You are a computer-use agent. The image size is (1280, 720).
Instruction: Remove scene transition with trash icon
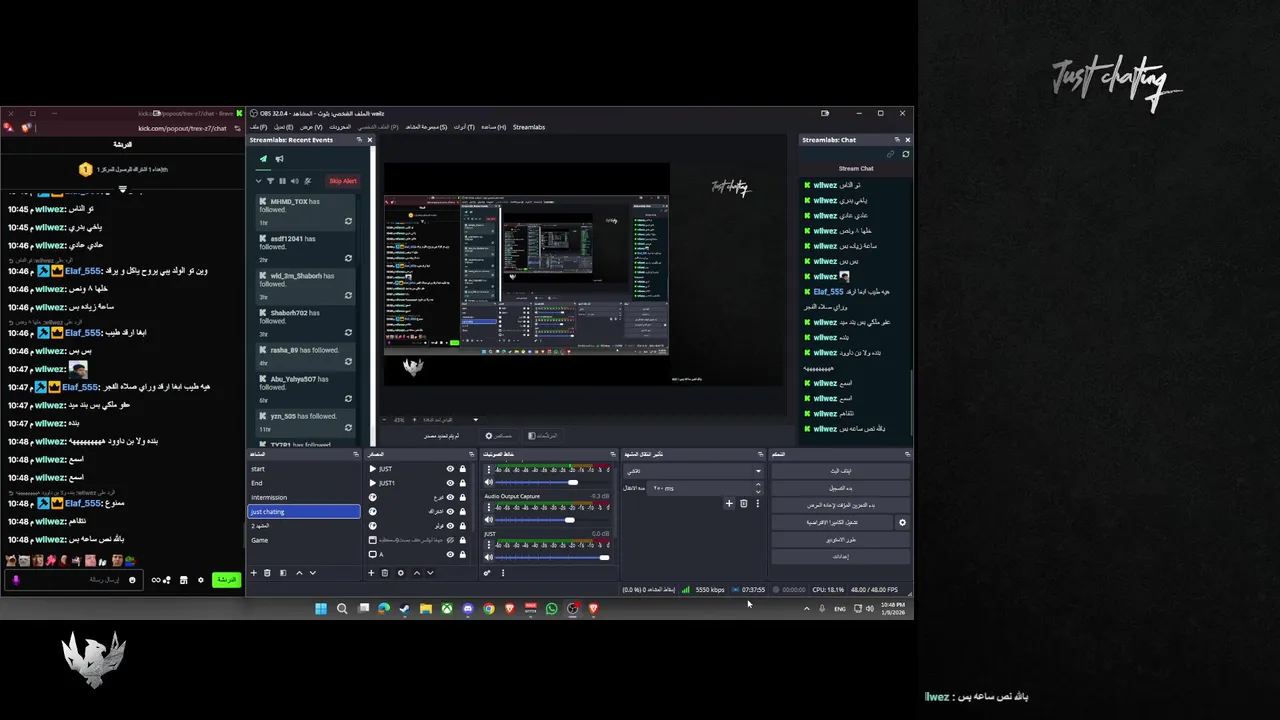pyautogui.click(x=744, y=504)
